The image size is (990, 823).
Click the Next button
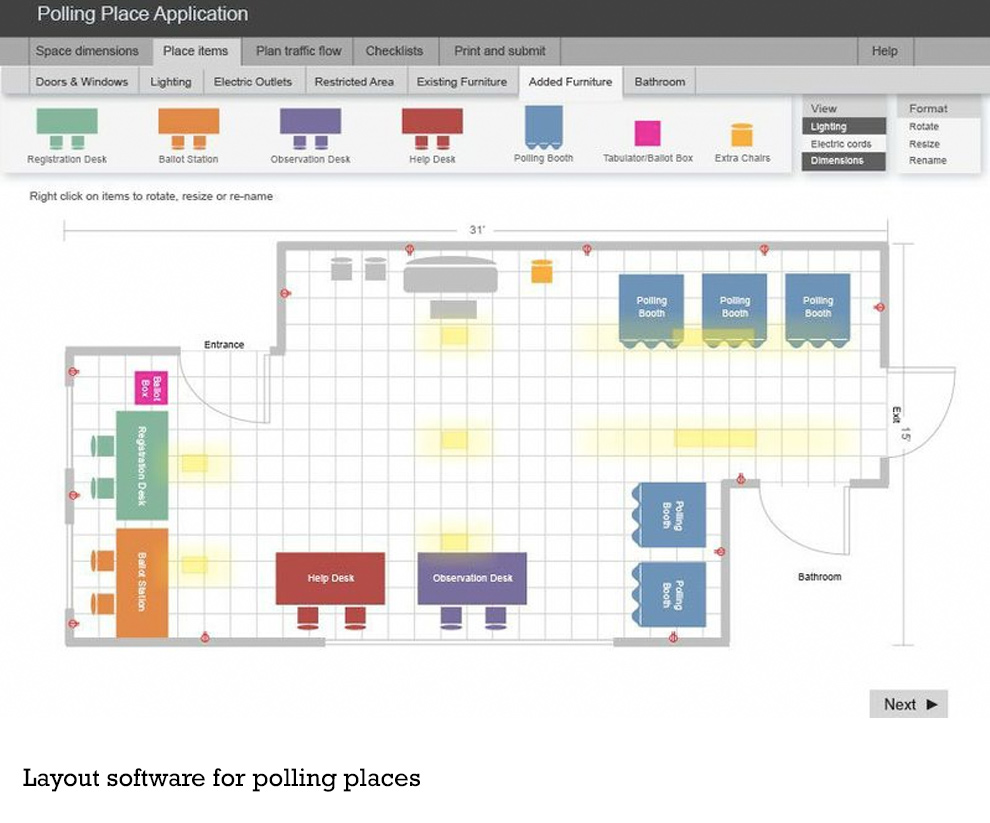(908, 704)
